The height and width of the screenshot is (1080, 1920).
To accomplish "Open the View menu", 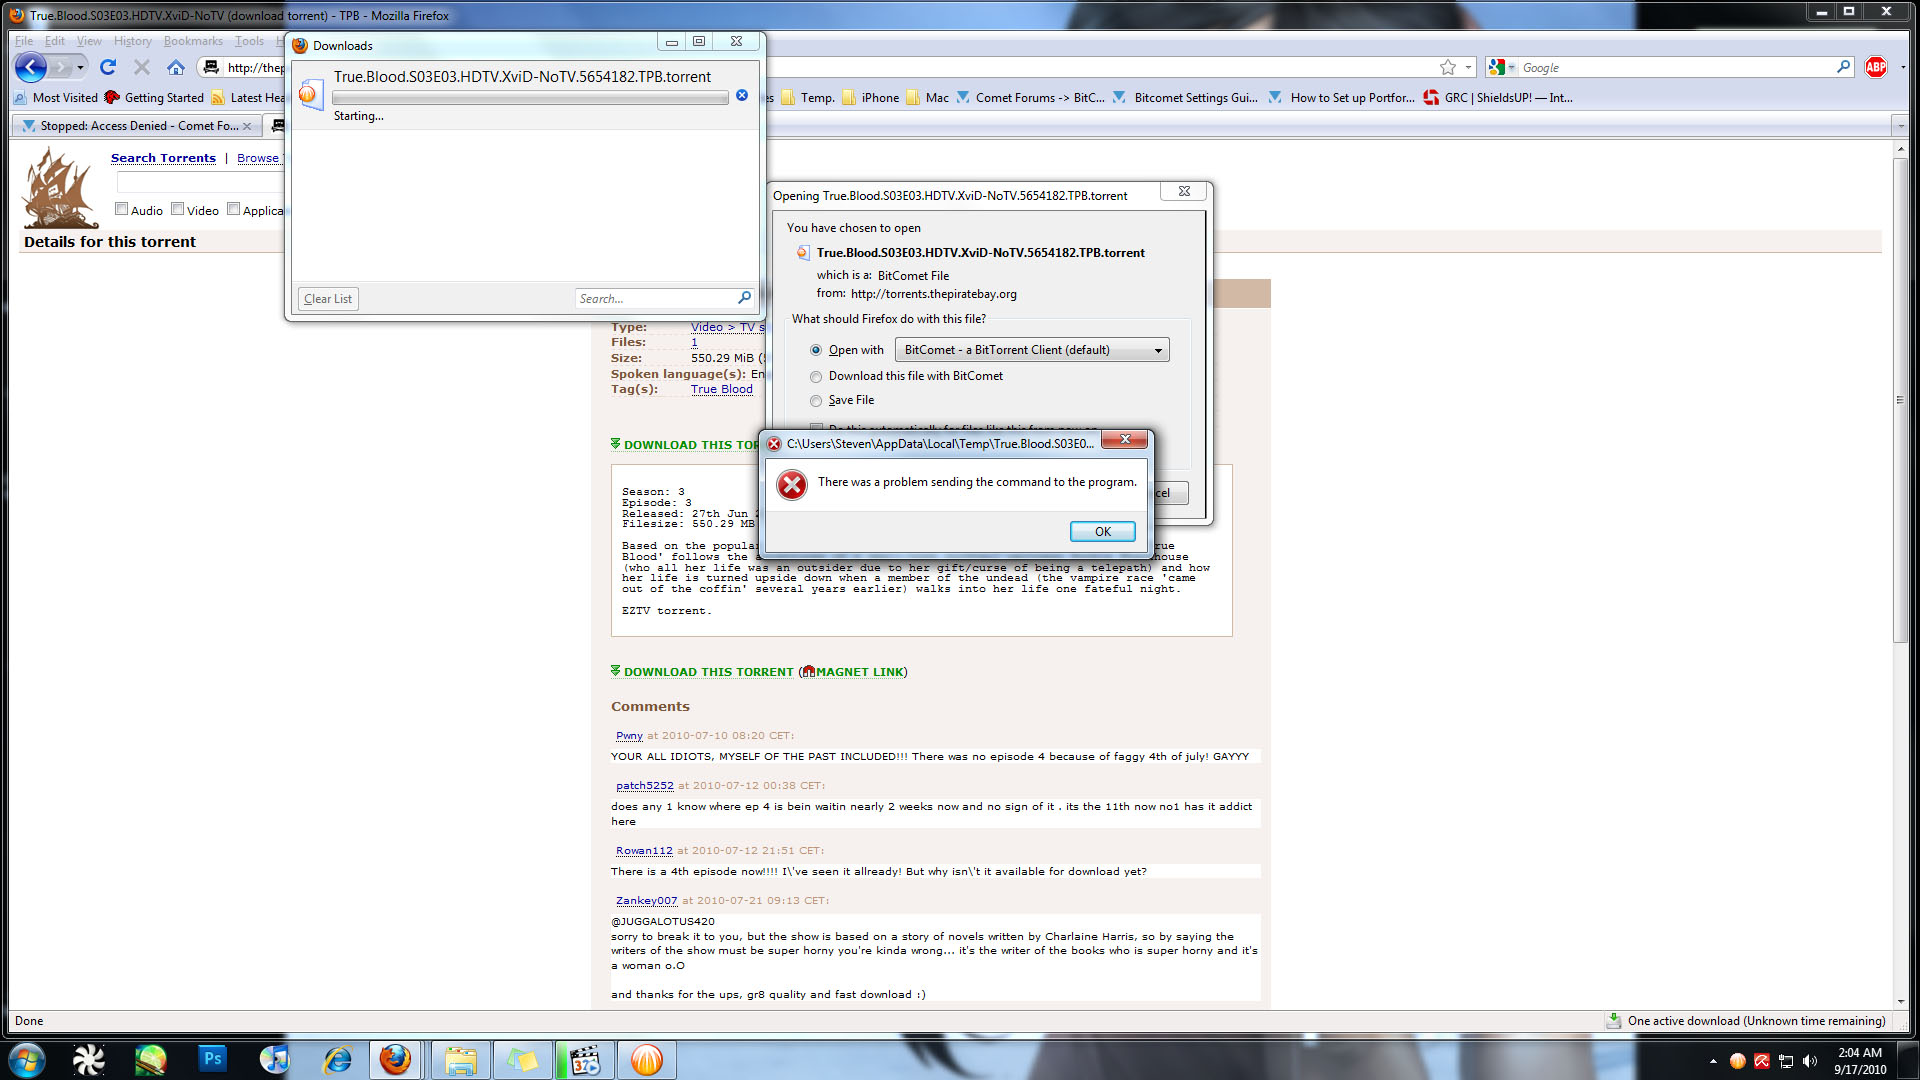I will (89, 41).
